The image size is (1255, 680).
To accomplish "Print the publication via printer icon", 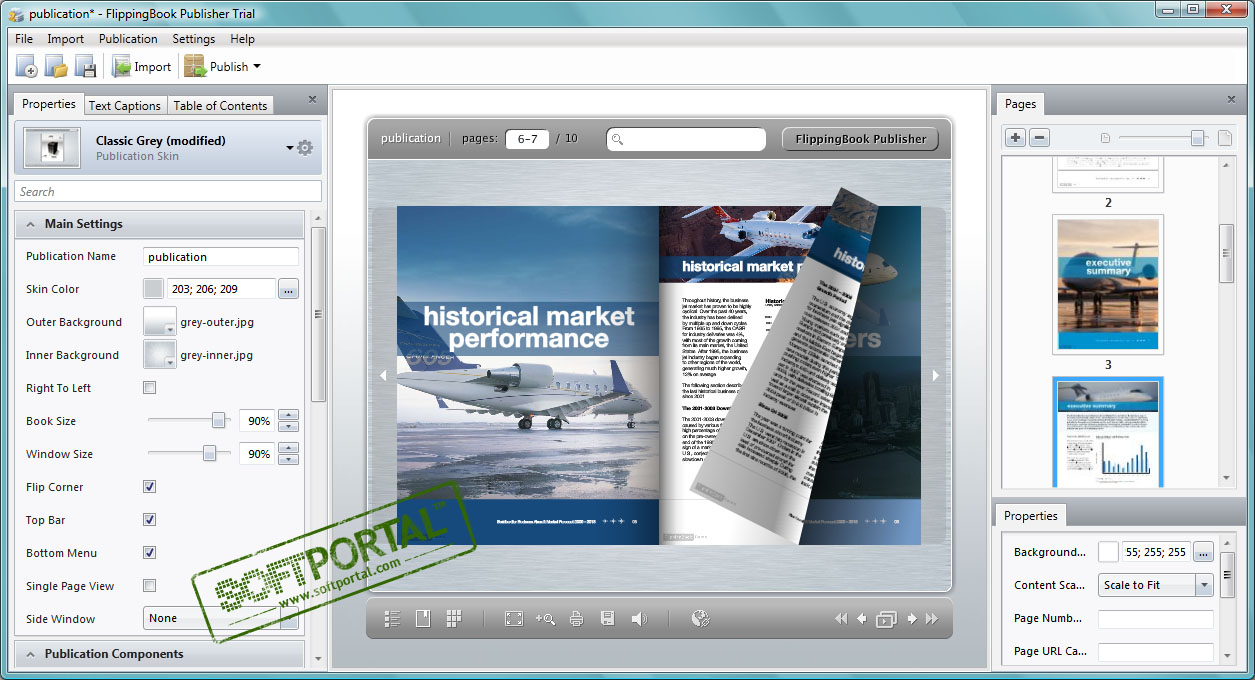I will coord(577,619).
